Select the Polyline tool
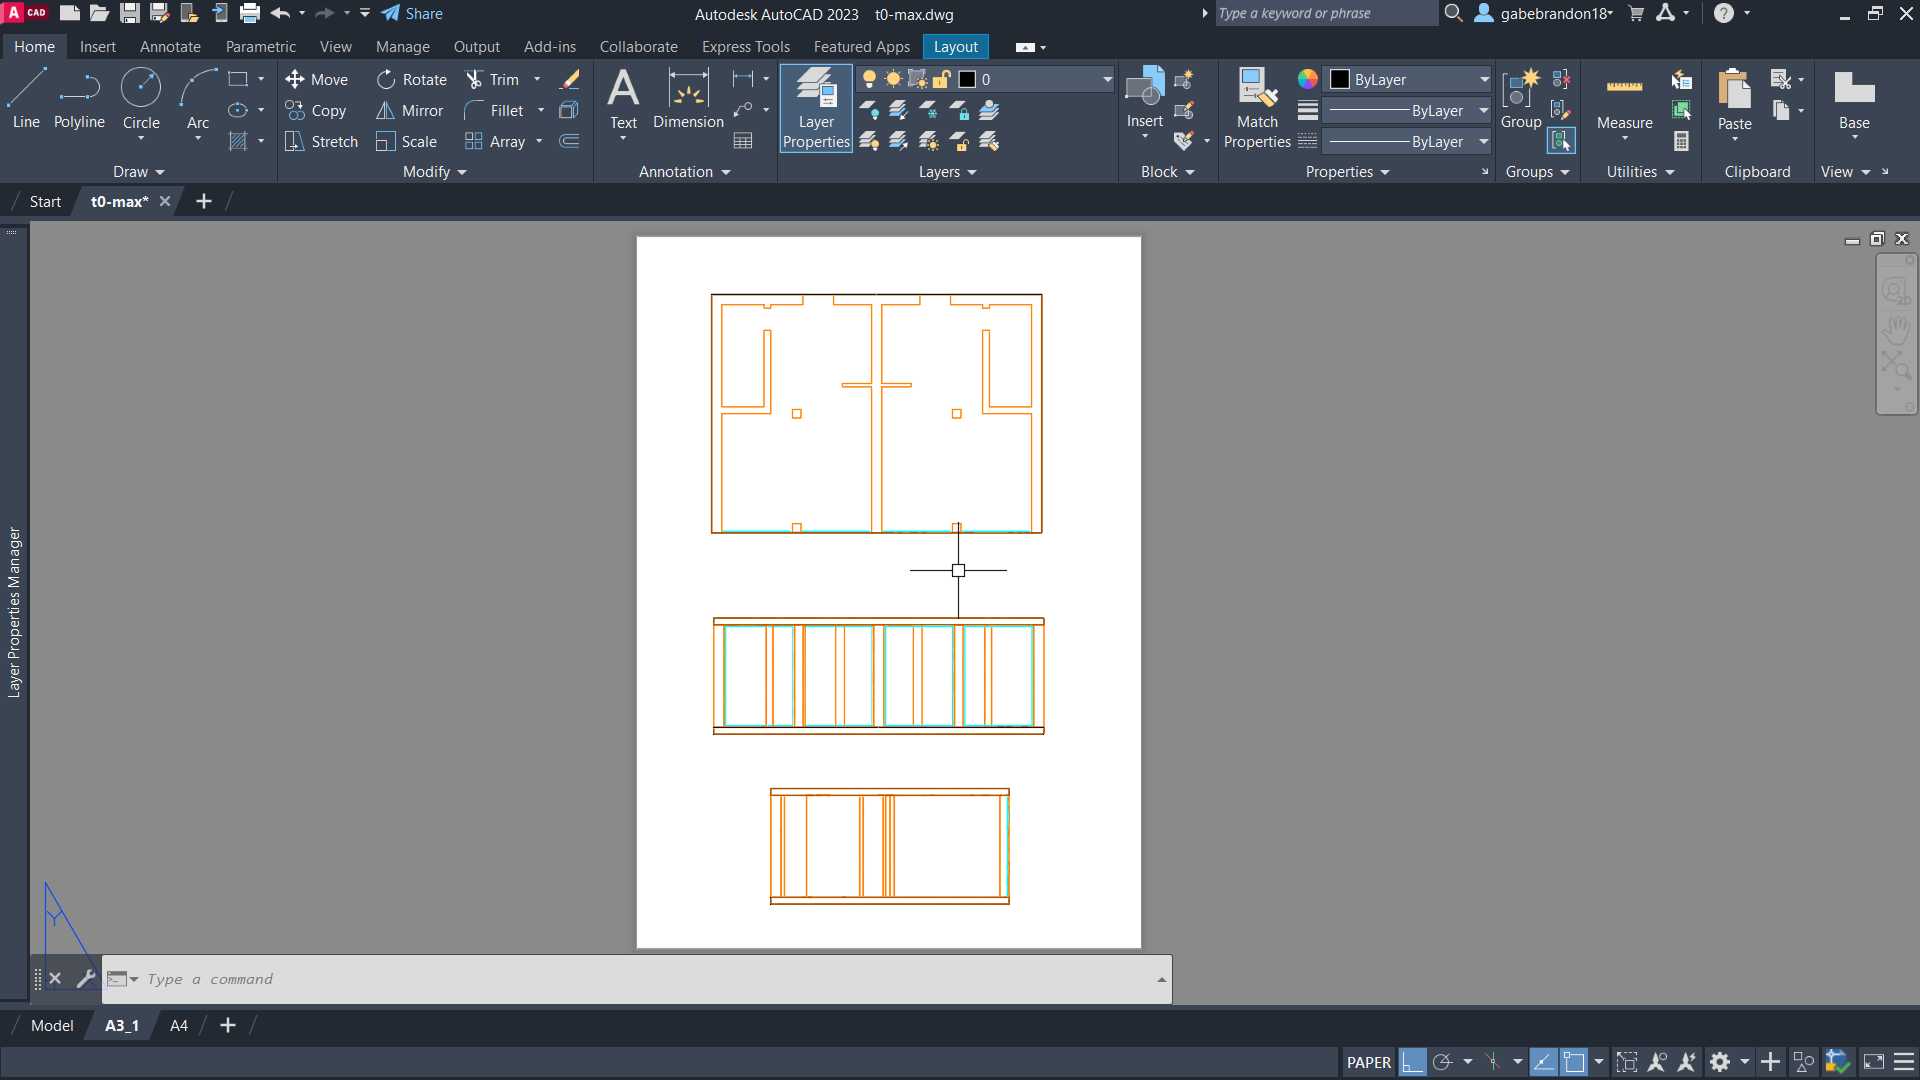The width and height of the screenshot is (1920, 1080). tap(79, 95)
